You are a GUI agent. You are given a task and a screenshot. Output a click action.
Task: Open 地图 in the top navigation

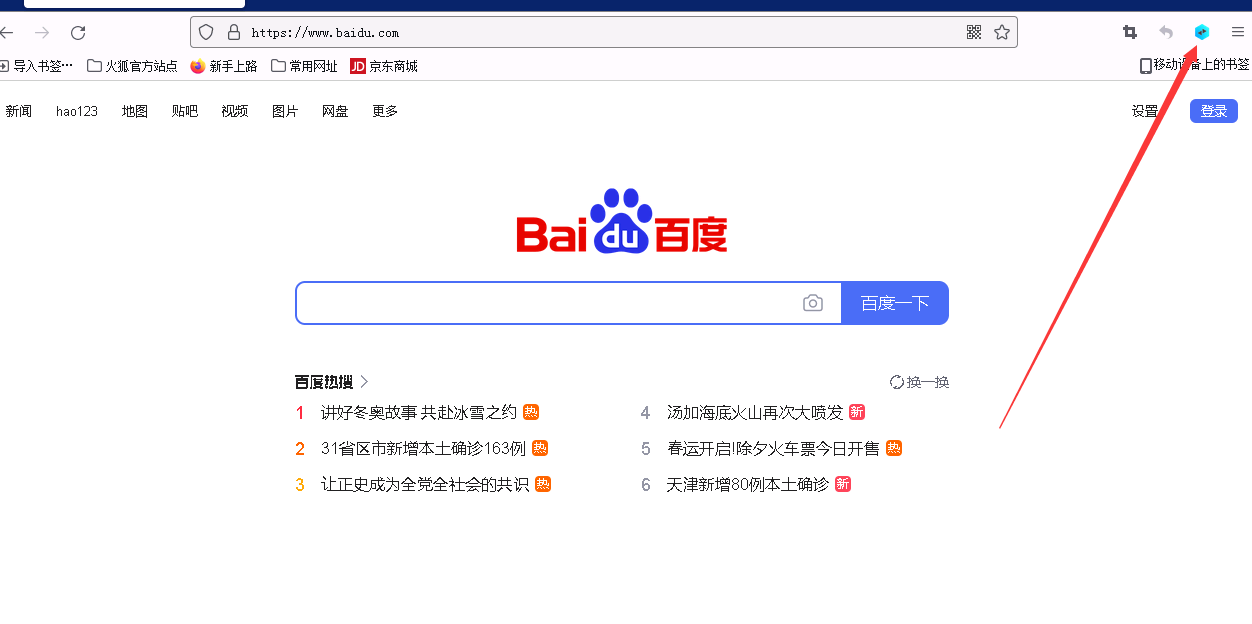click(135, 111)
